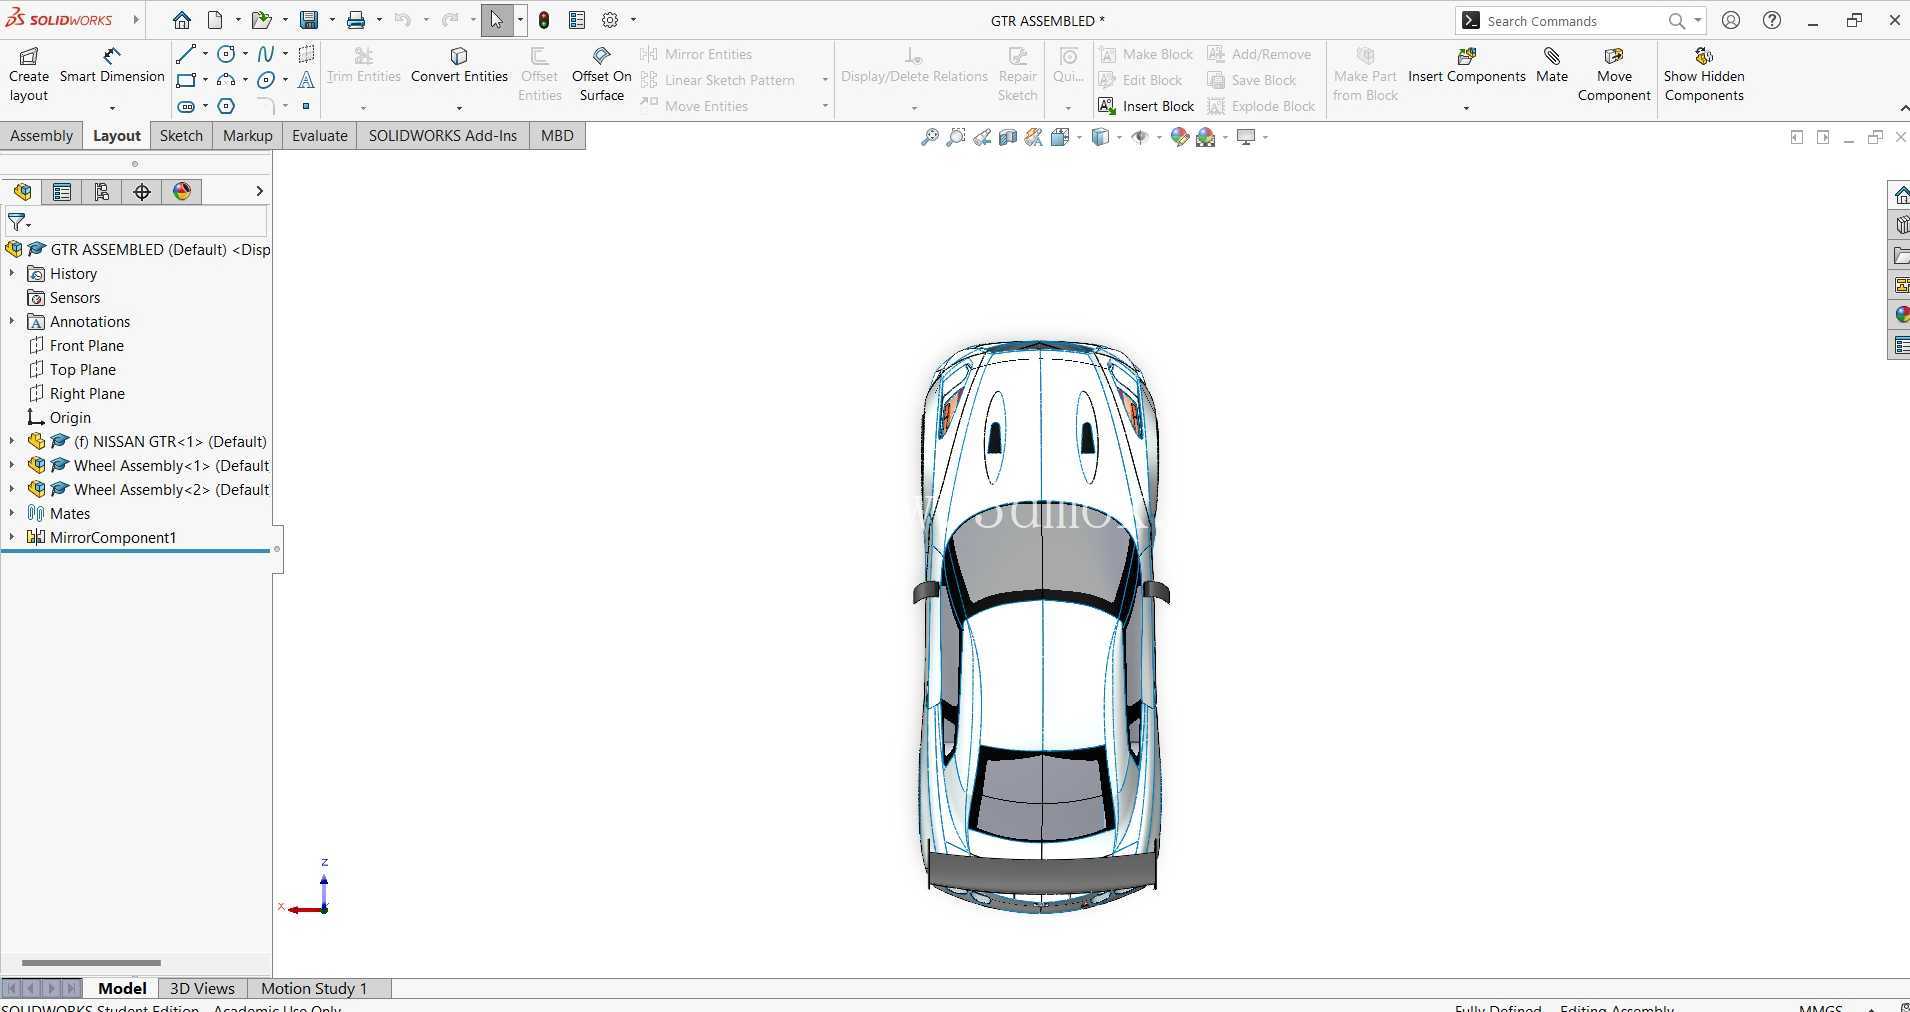
Task: Click the Create layout button
Action: 29,75
